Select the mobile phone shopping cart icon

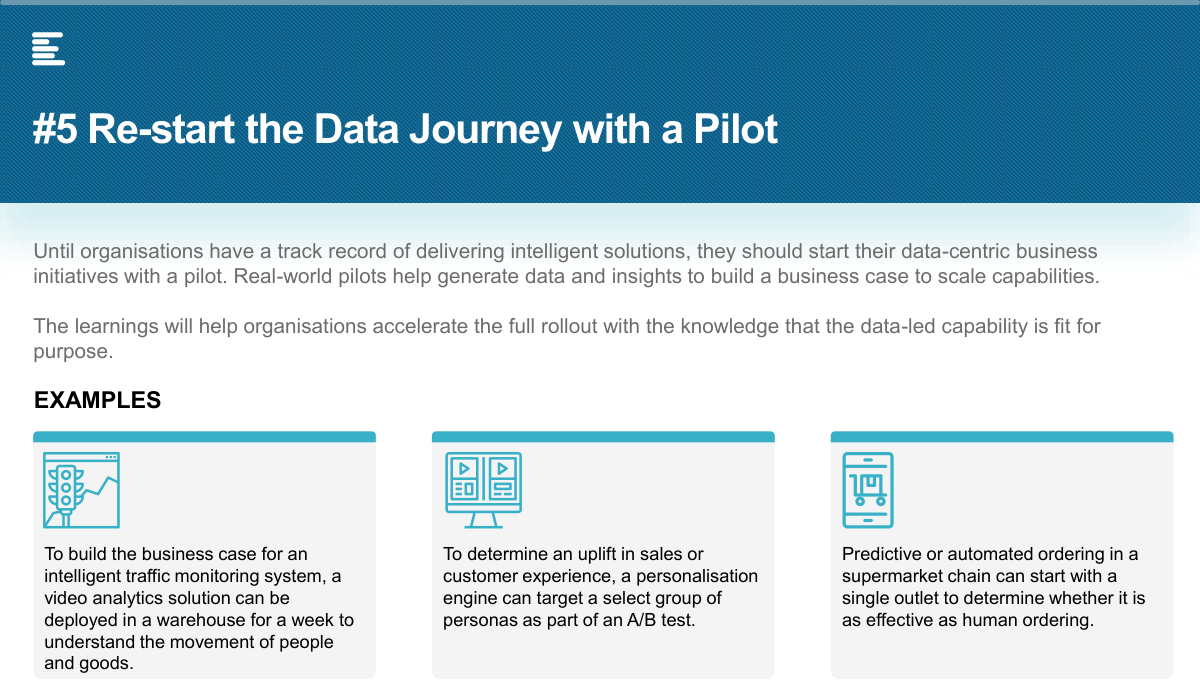(868, 490)
